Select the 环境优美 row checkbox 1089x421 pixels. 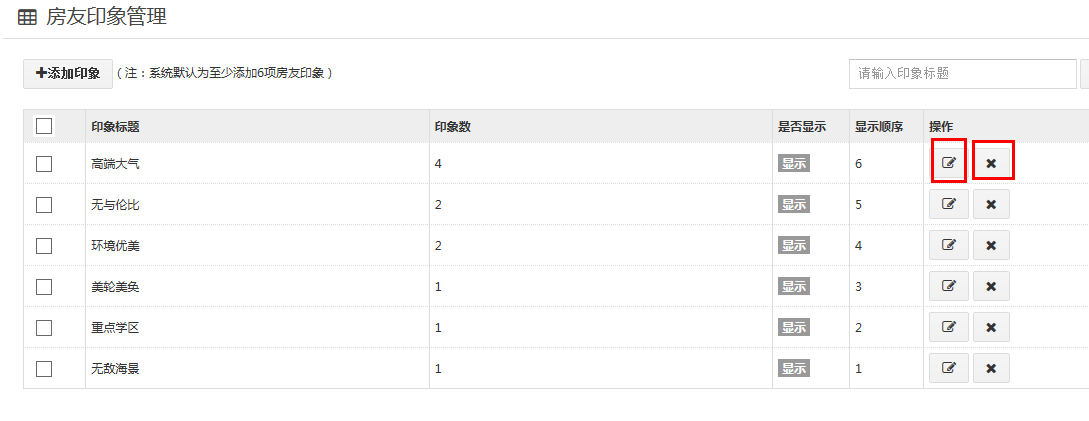point(44,246)
